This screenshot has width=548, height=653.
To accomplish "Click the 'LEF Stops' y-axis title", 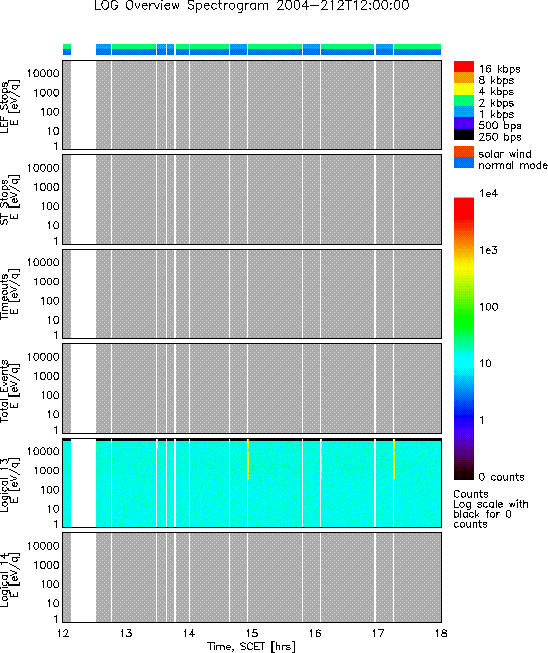I will pos(5,107).
